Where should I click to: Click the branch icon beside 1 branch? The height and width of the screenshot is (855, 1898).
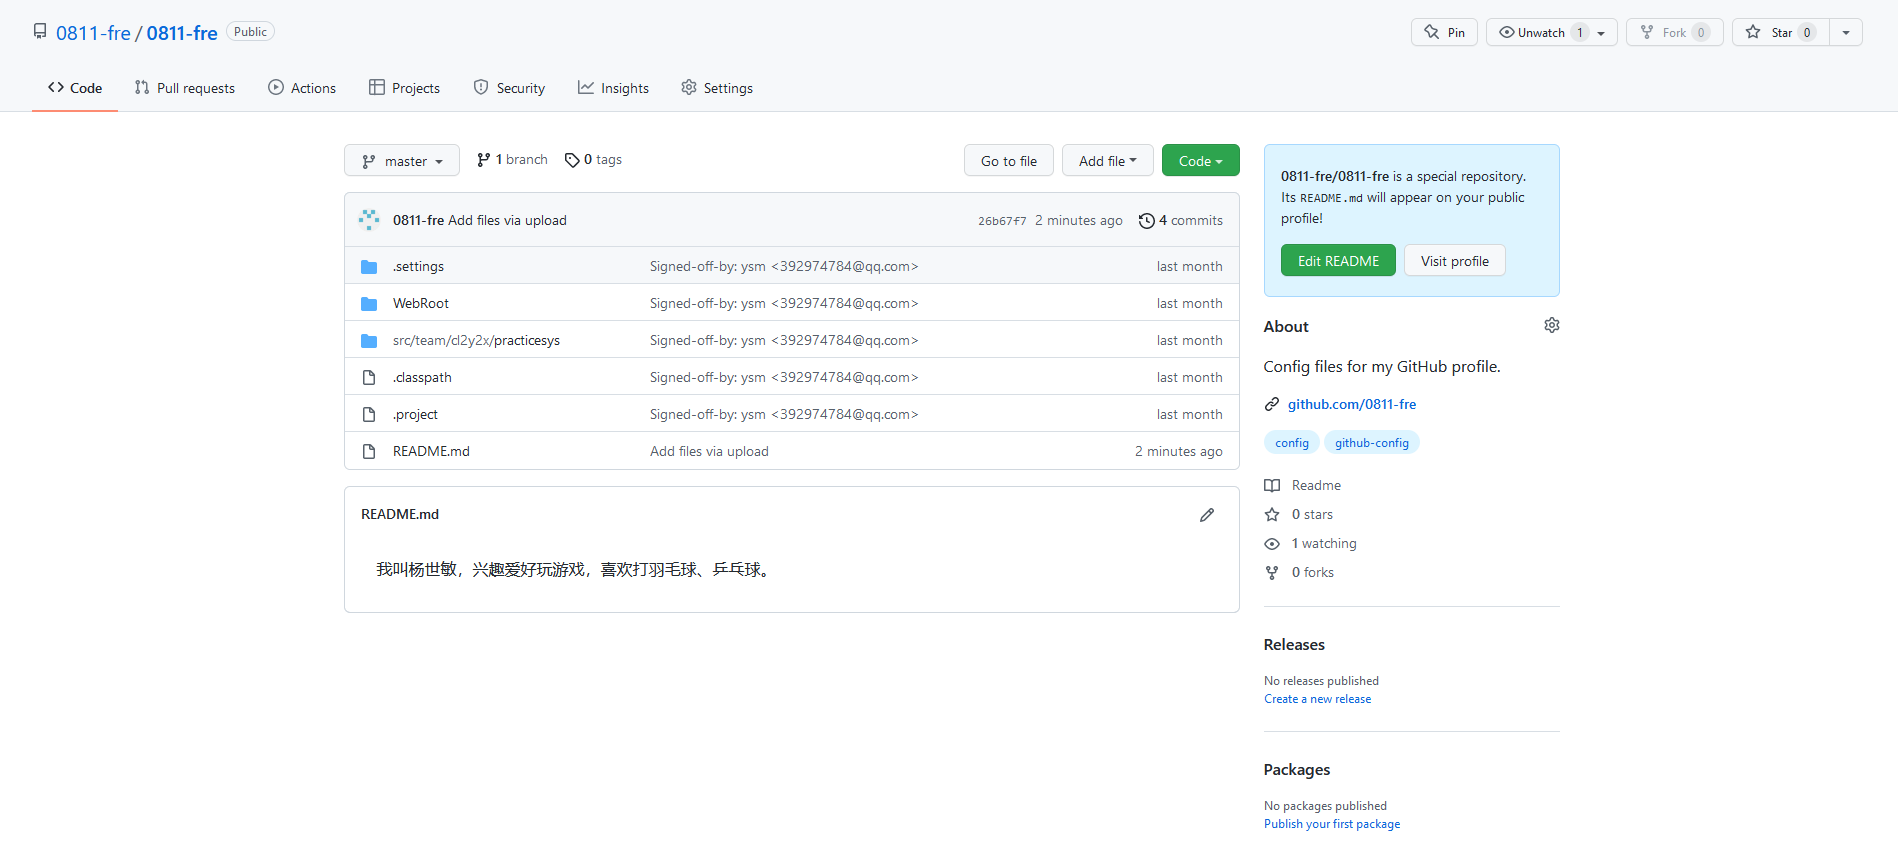click(484, 160)
